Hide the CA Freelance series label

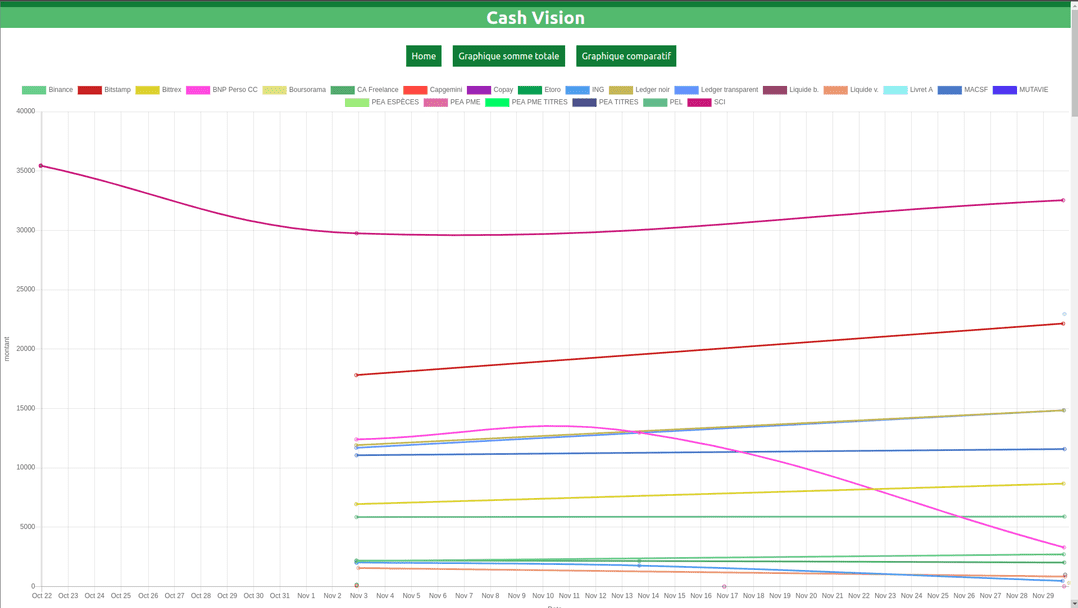tap(377, 90)
